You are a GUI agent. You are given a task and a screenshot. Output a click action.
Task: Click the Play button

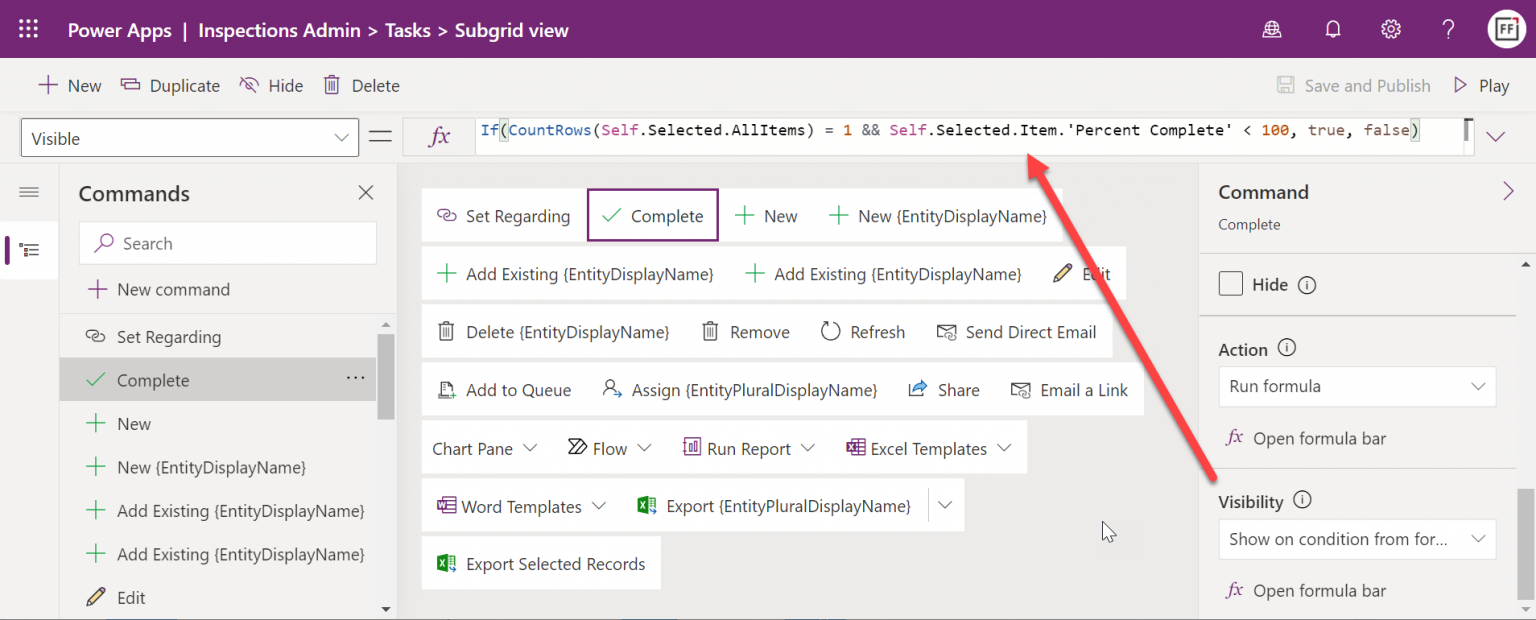(1481, 86)
